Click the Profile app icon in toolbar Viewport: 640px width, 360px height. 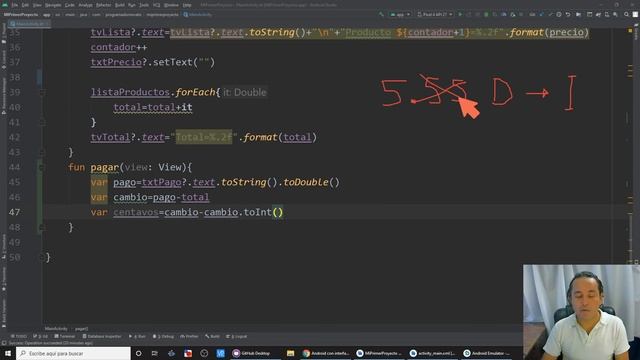pos(504,15)
